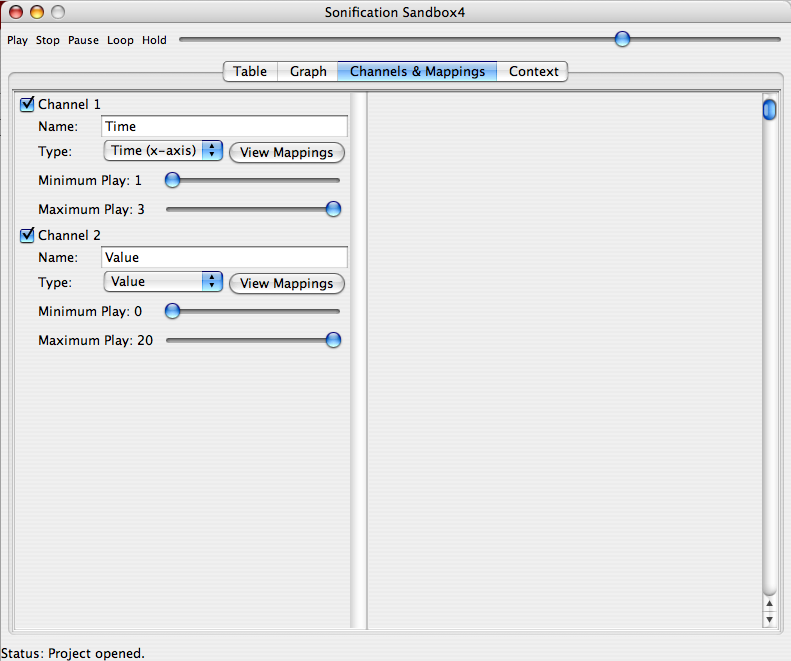Switch to the Table tab
This screenshot has width=791, height=661.
tap(250, 71)
